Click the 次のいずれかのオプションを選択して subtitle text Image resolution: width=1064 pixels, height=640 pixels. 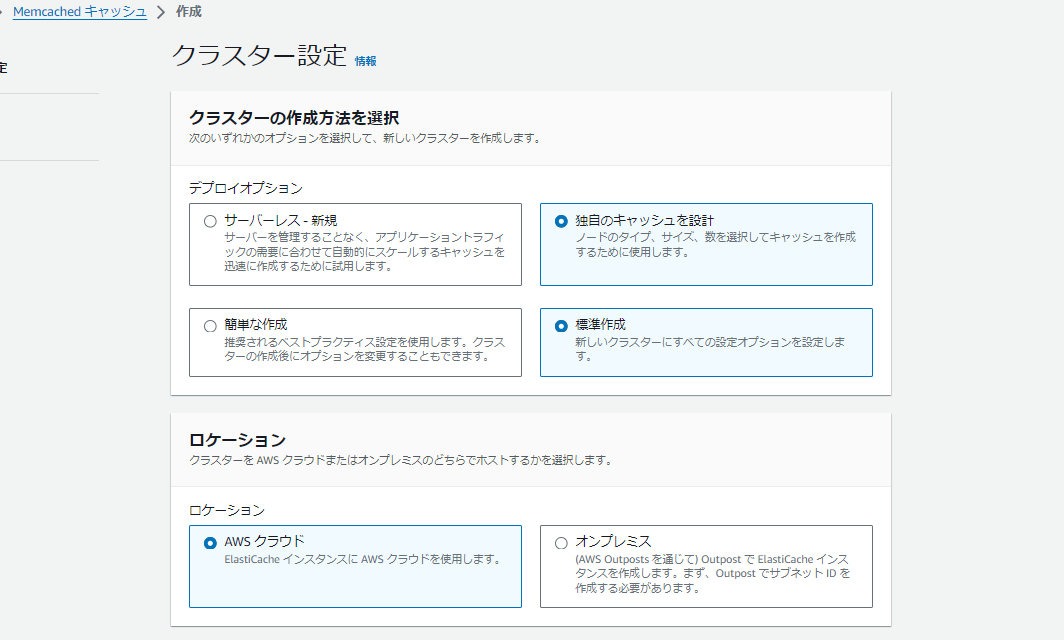pyautogui.click(x=364, y=138)
